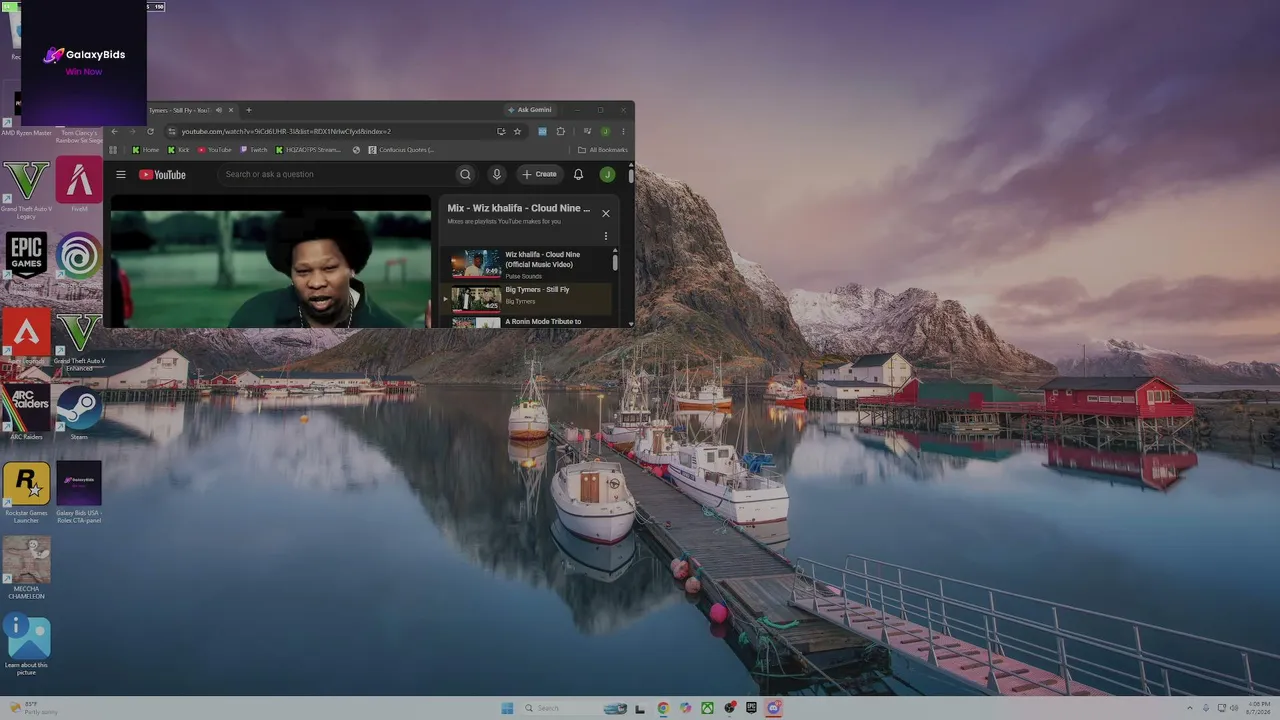Click the YouTube logo
This screenshot has width=1280, height=720.
162,174
